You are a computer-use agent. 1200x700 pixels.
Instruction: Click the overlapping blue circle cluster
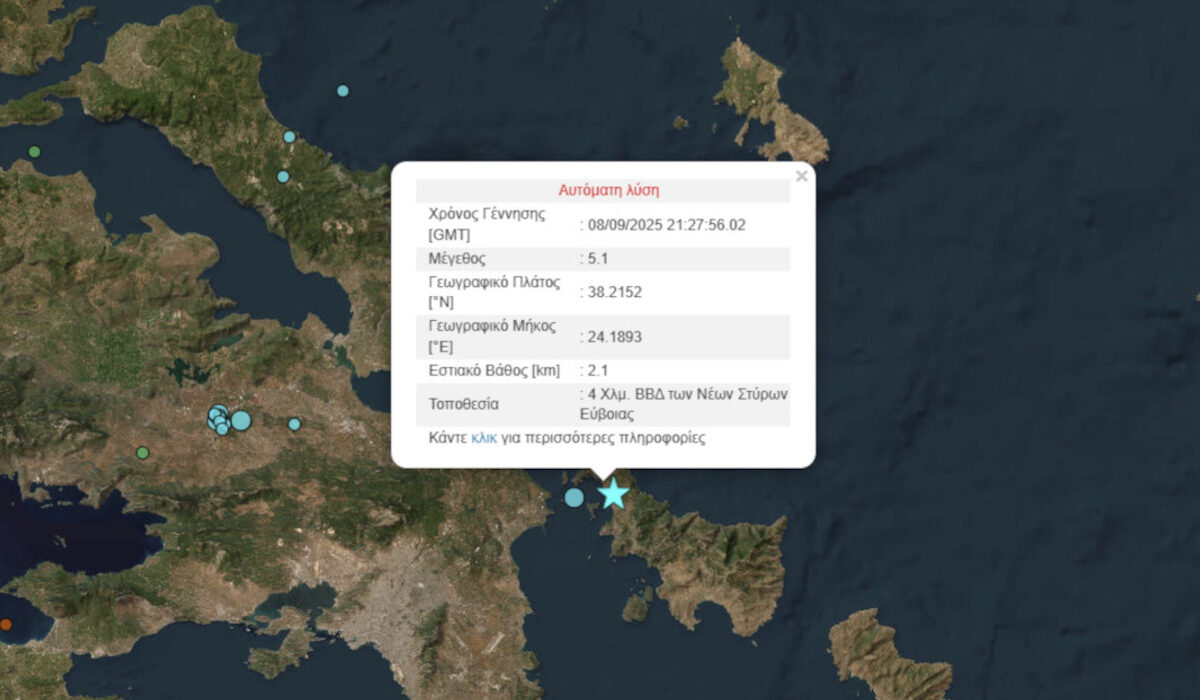(219, 419)
